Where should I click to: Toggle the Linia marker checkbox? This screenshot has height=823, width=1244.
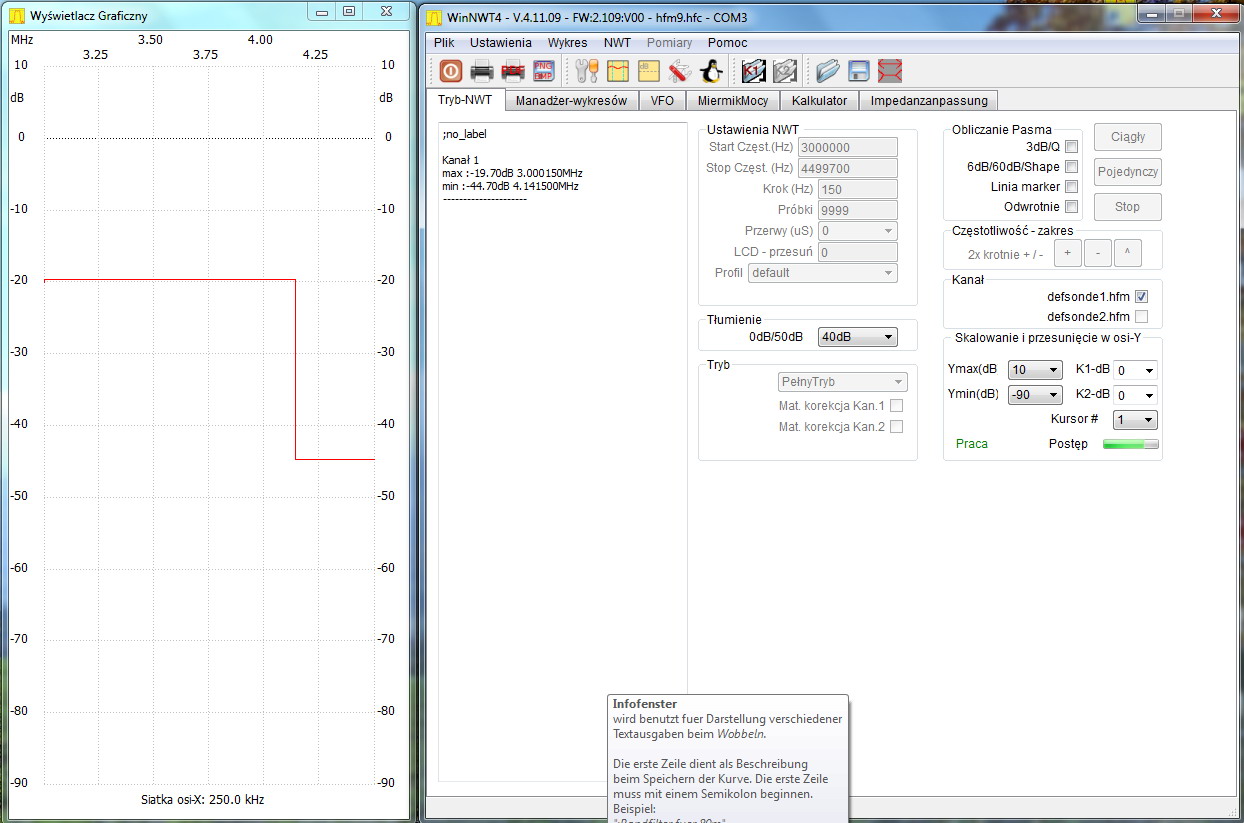pos(1071,187)
